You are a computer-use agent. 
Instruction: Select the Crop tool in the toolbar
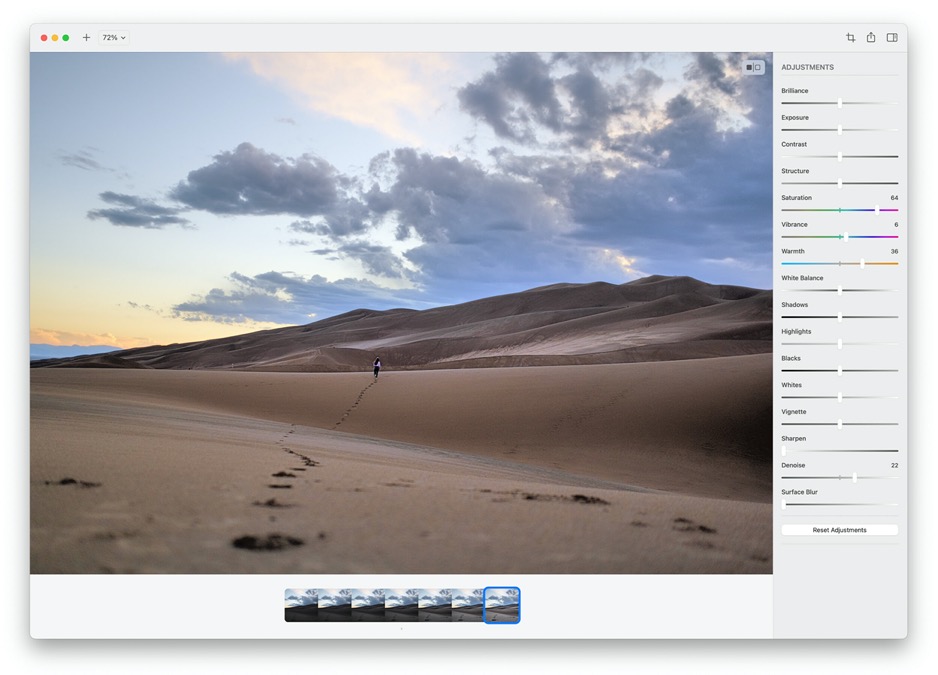click(x=850, y=38)
